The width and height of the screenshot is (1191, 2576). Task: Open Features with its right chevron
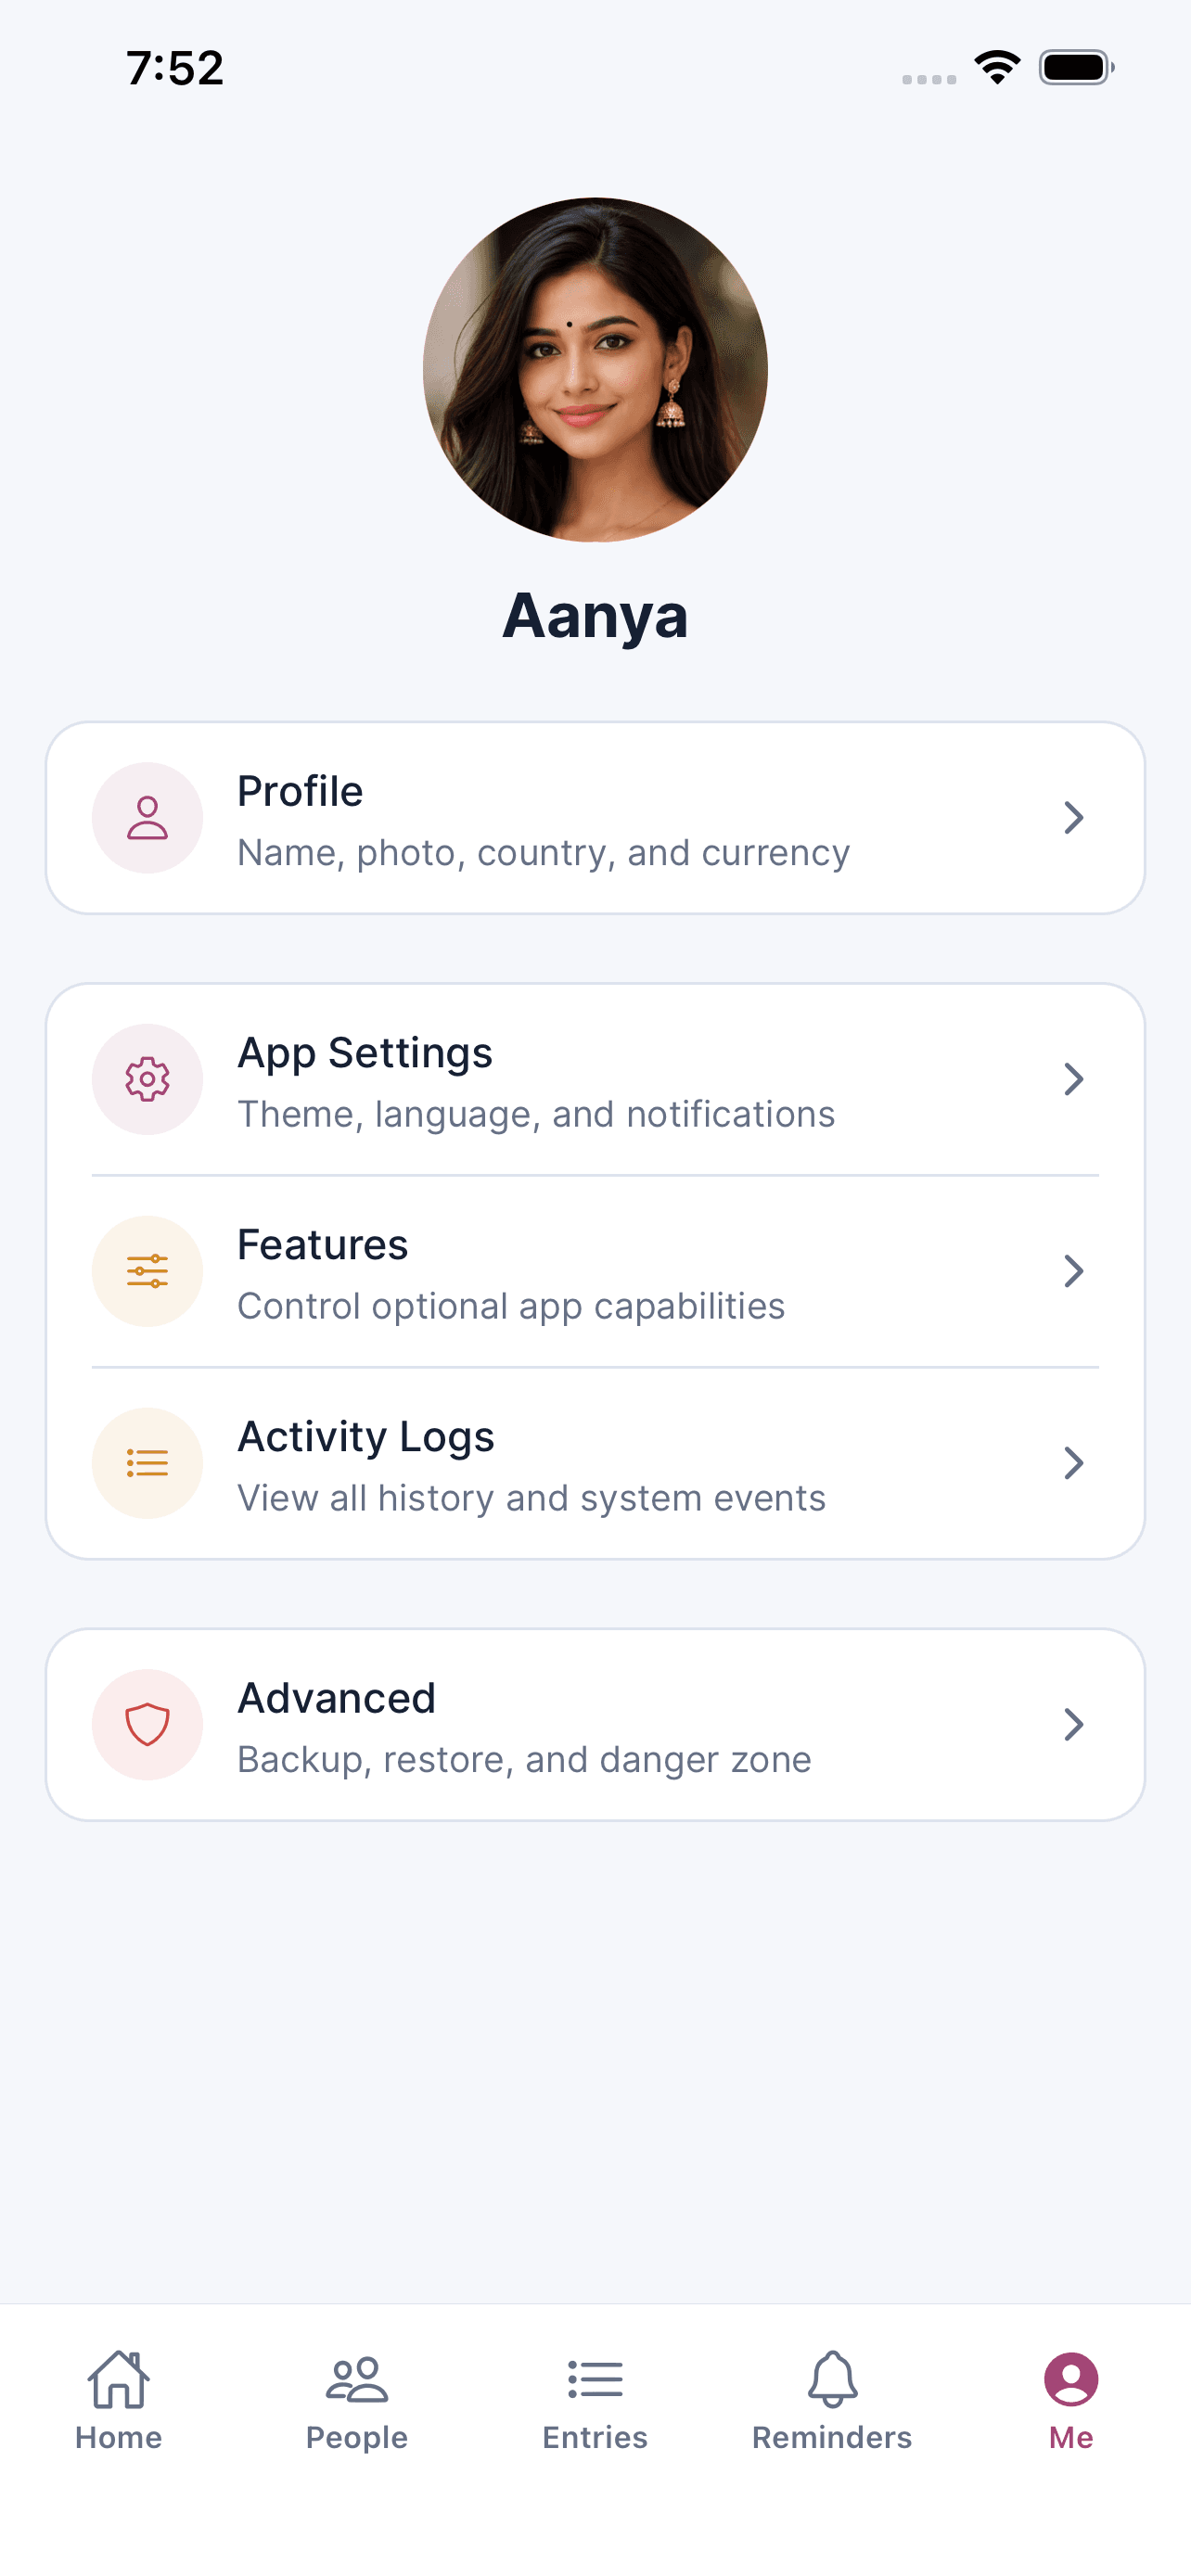pyautogui.click(x=1073, y=1271)
